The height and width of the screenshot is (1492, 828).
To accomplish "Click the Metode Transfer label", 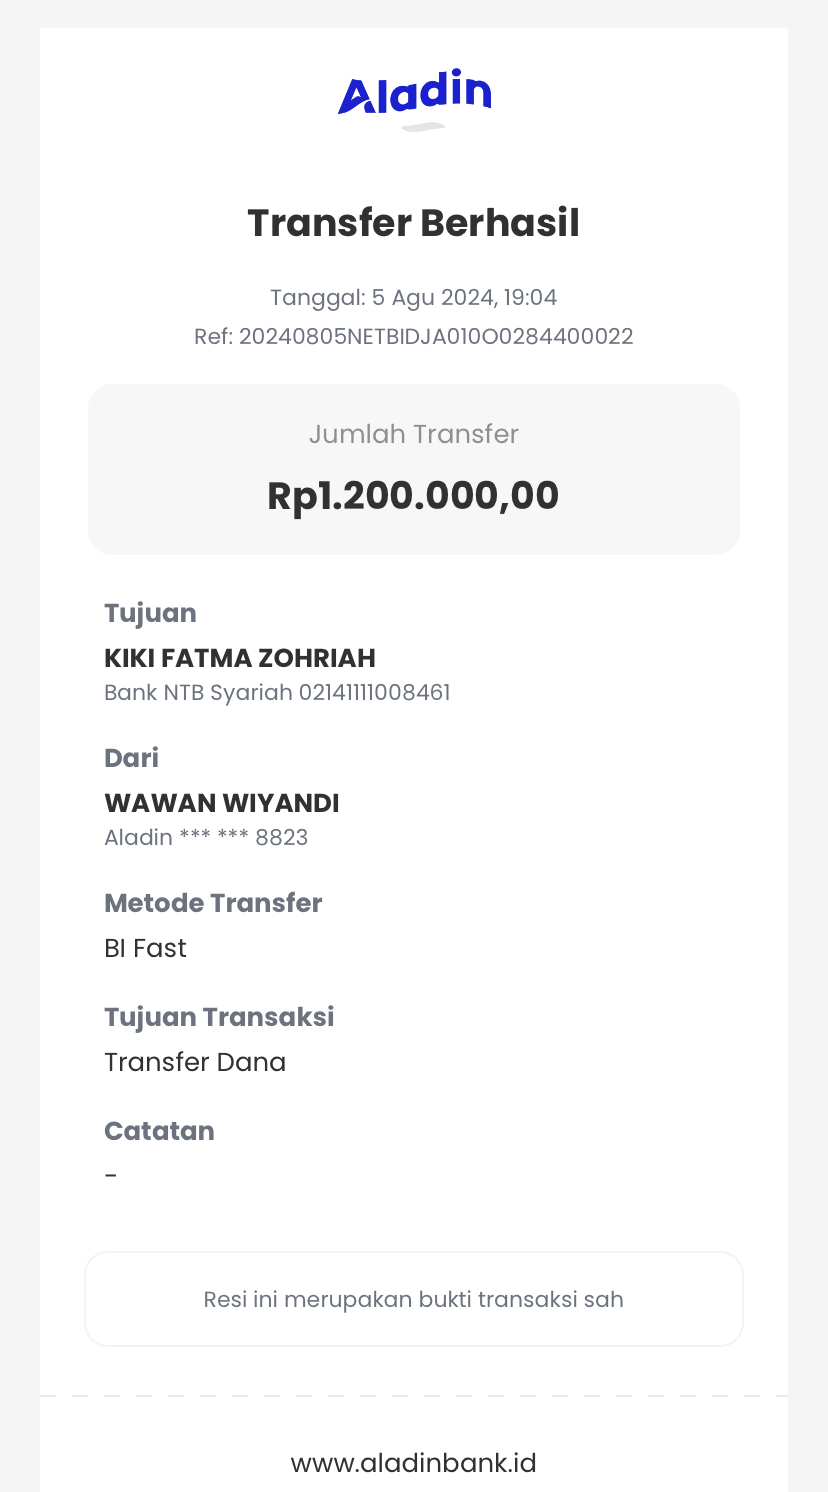I will 213,903.
